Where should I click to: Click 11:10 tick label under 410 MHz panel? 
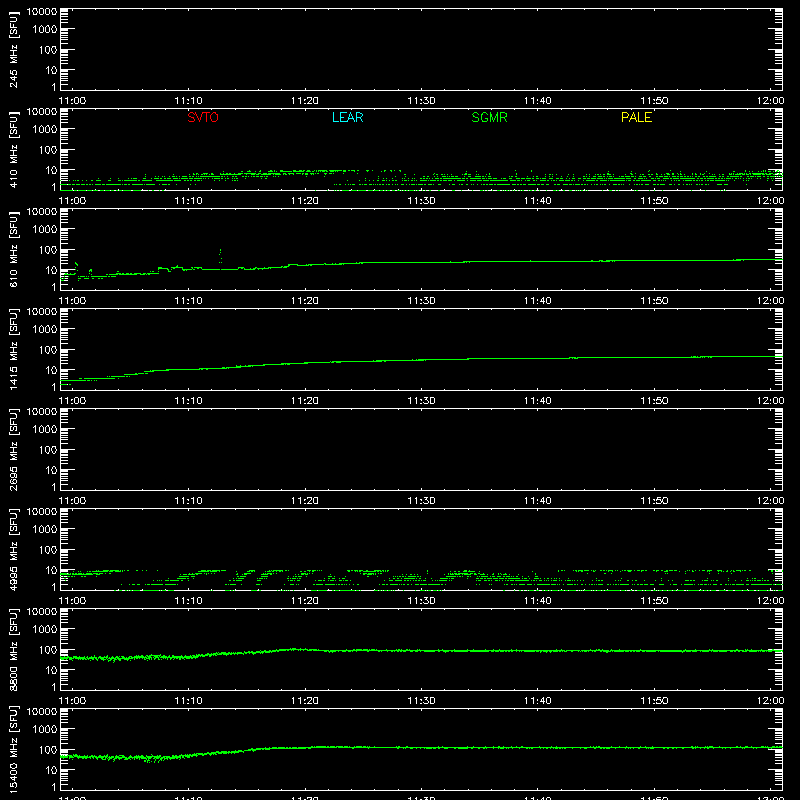188,201
